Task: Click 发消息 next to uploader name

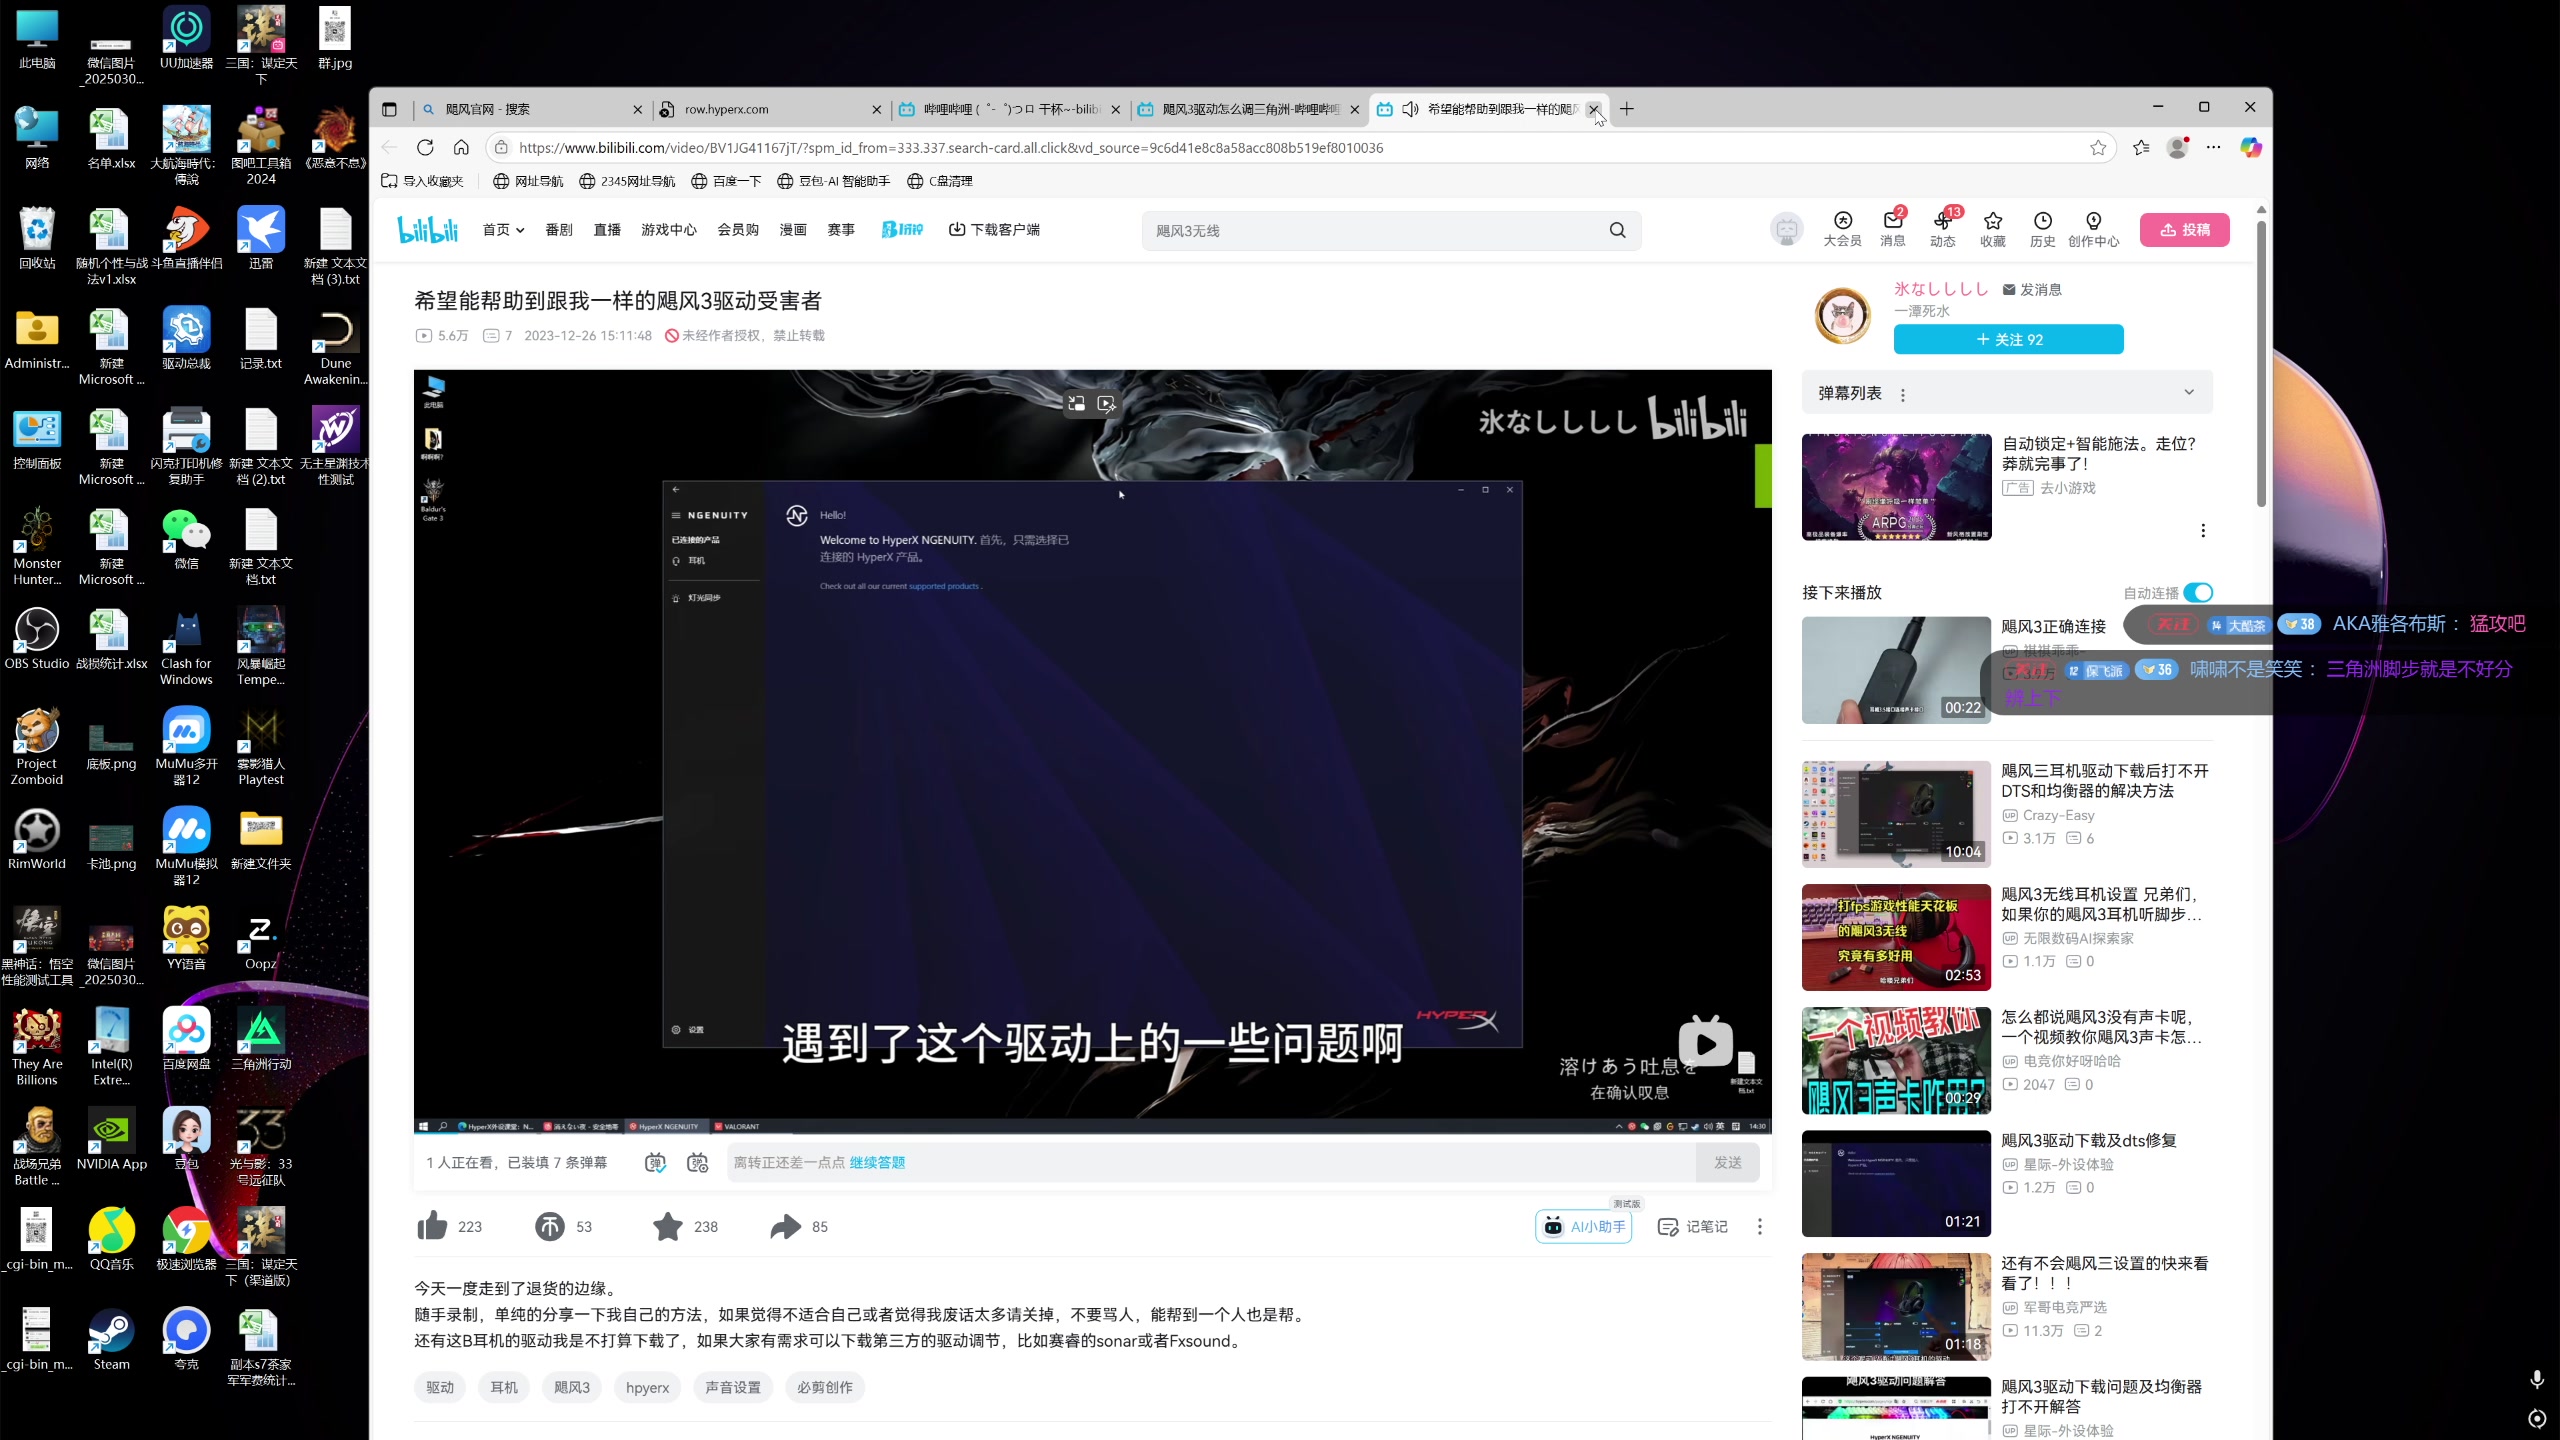Action: coord(2032,289)
